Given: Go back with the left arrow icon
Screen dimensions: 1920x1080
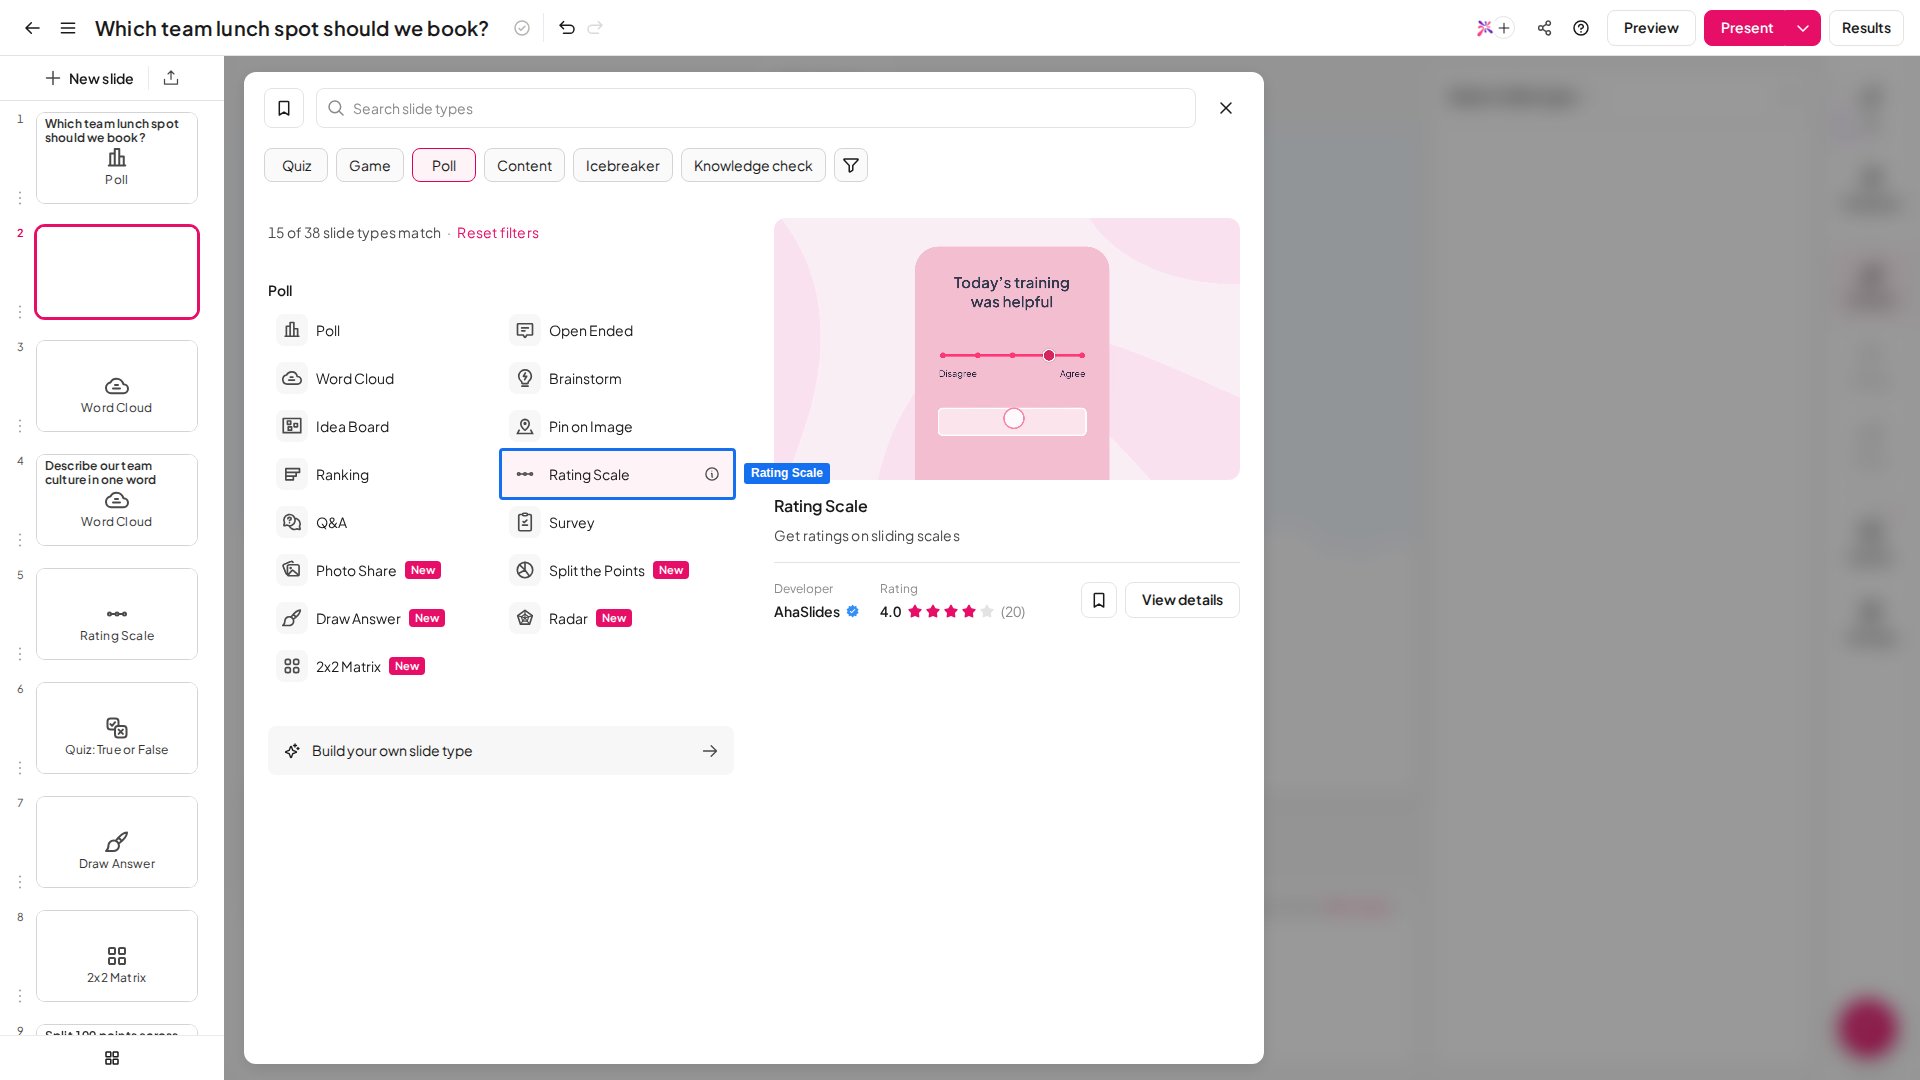Looking at the screenshot, I should [x=32, y=28].
